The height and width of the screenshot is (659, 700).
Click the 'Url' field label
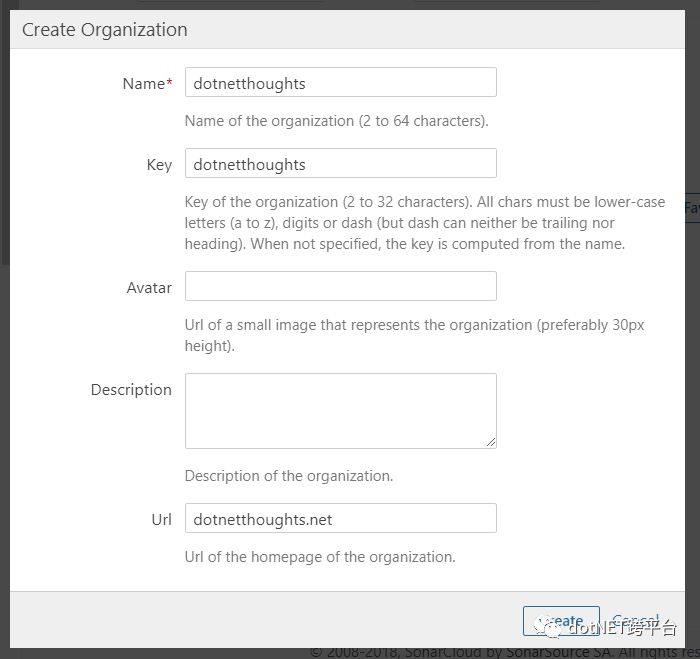pos(161,520)
